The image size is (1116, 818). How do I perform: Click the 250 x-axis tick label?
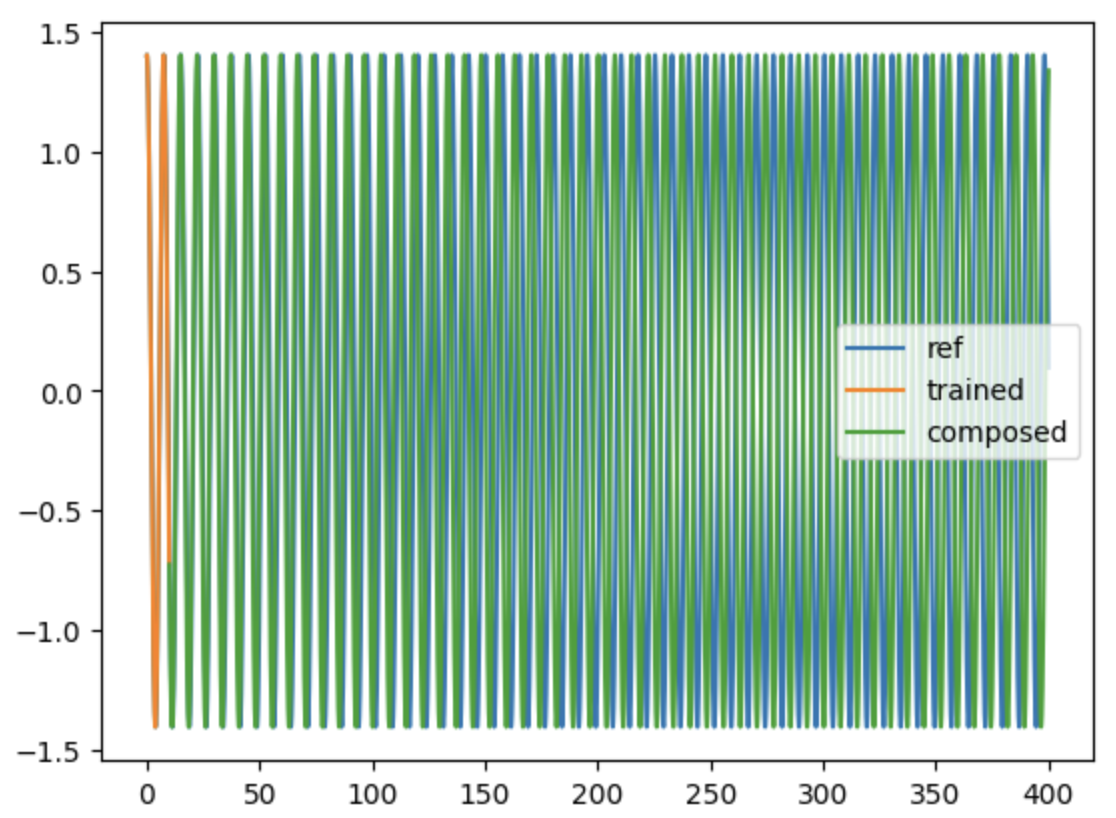[x=711, y=787]
